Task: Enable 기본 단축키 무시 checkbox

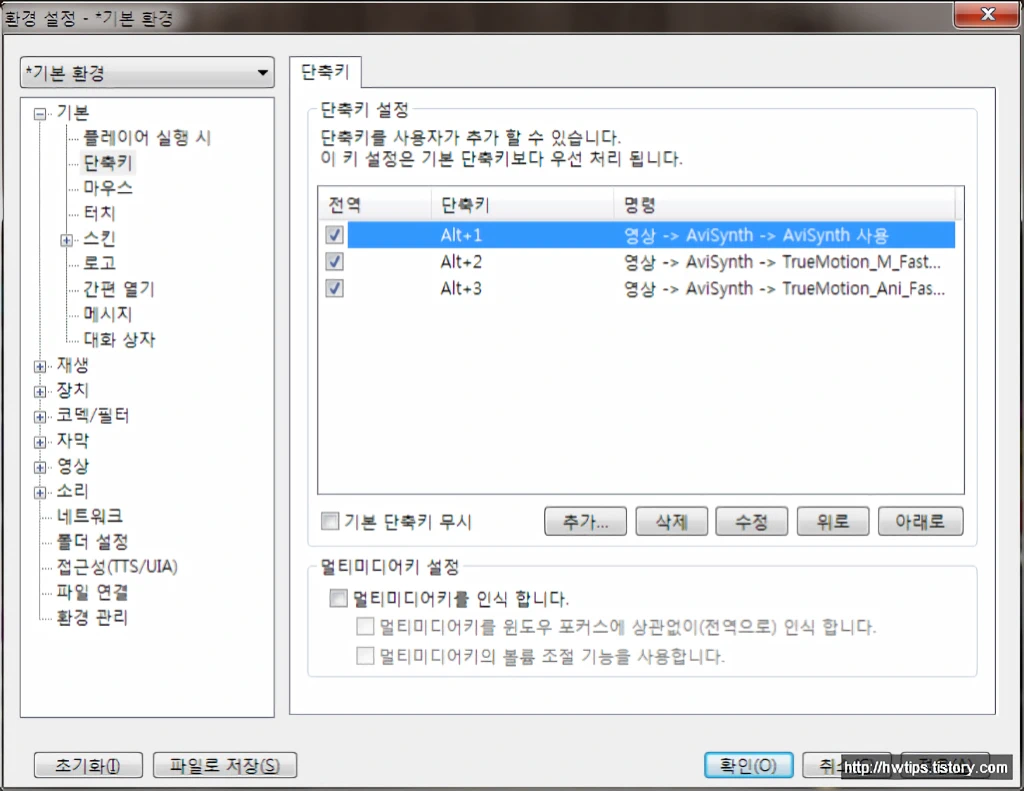Action: click(330, 521)
